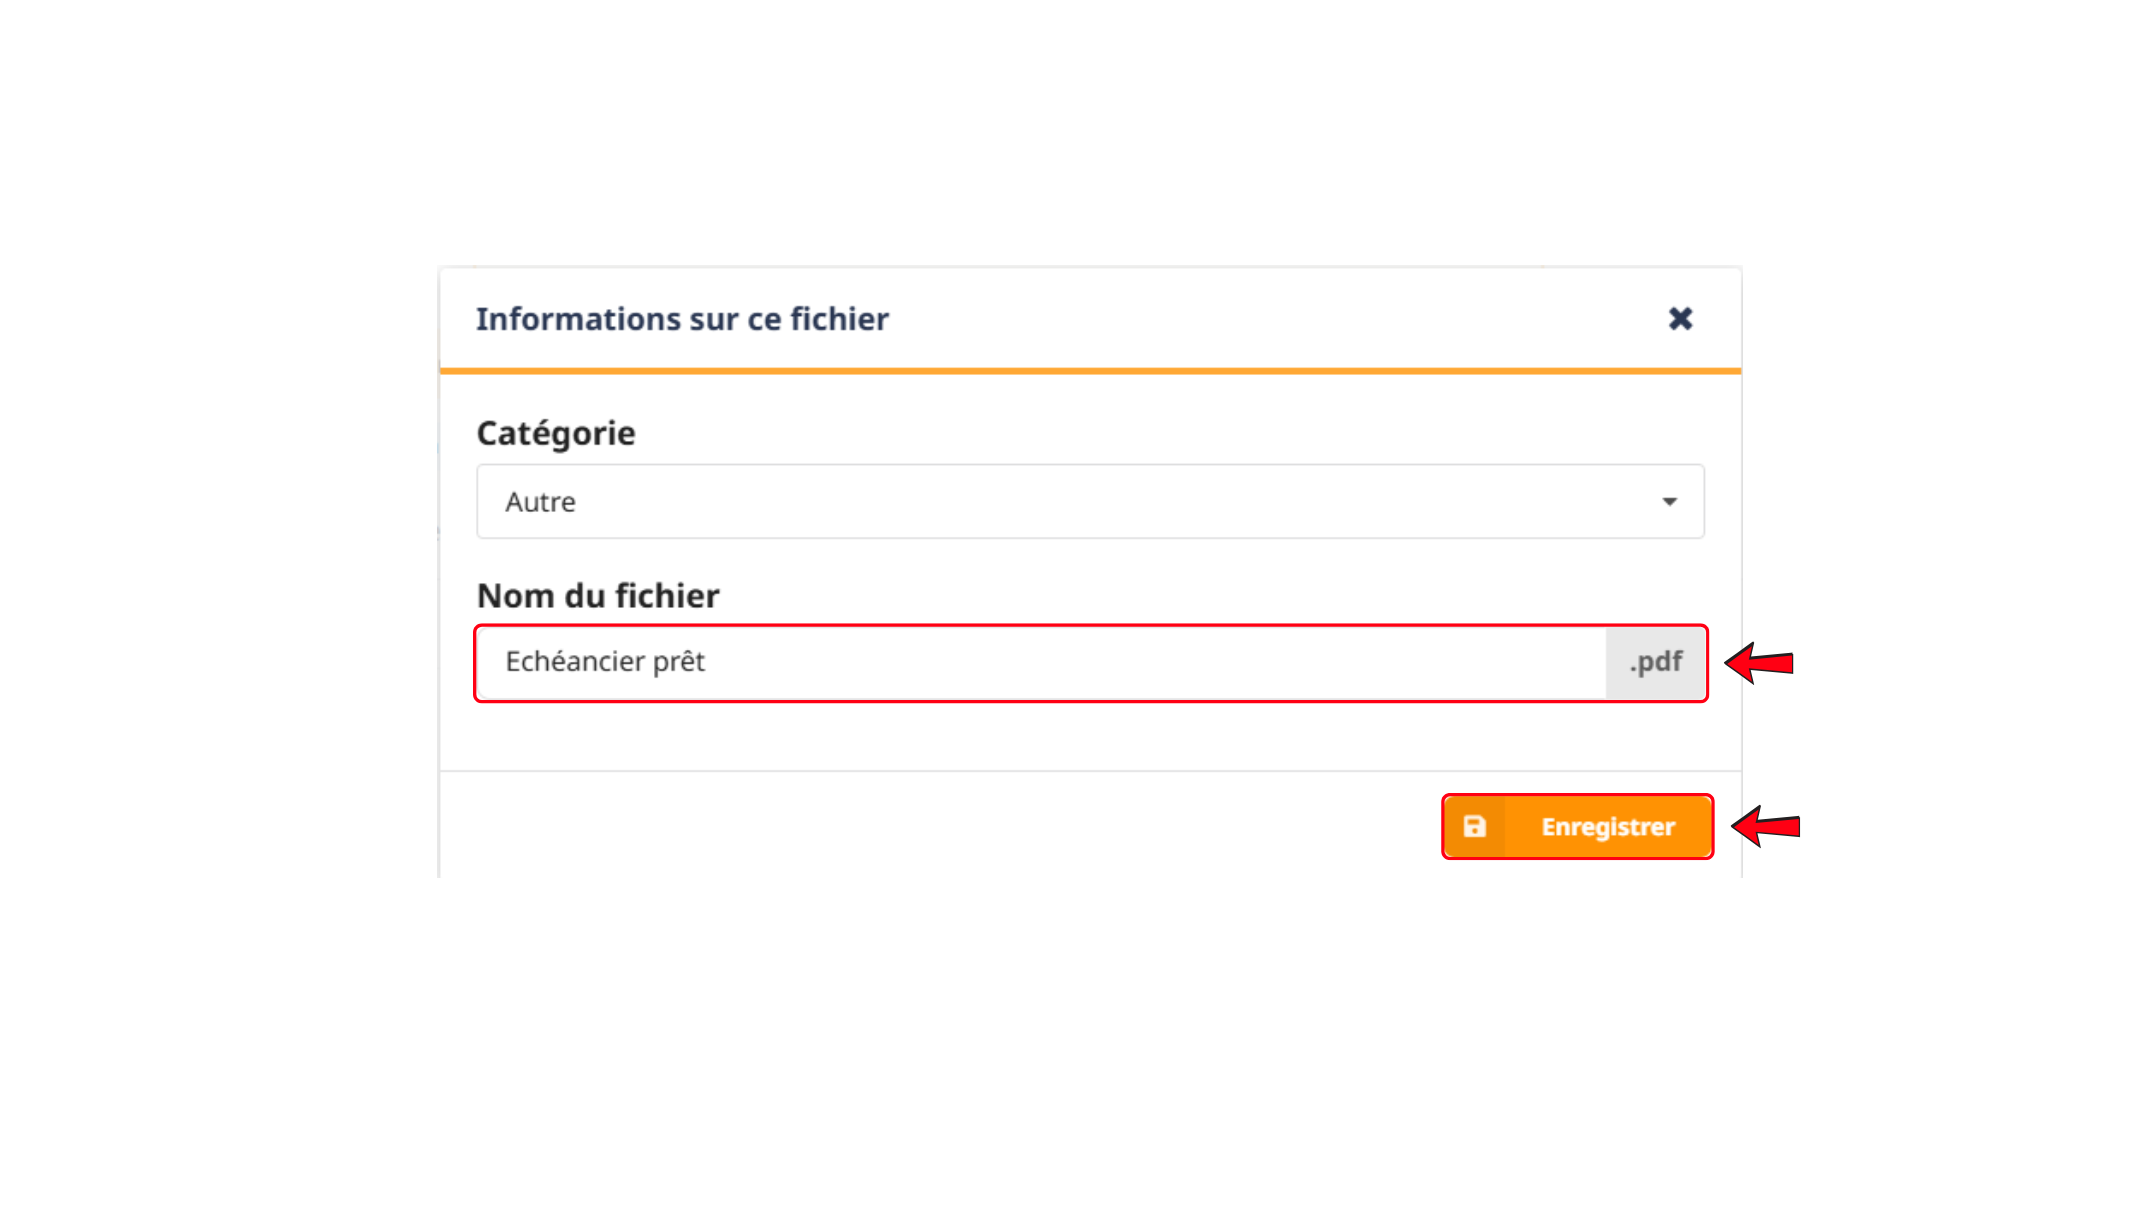The width and height of the screenshot is (2136, 1215).
Task: Click the 'Informations sur ce fichier' title
Action: coord(682,319)
